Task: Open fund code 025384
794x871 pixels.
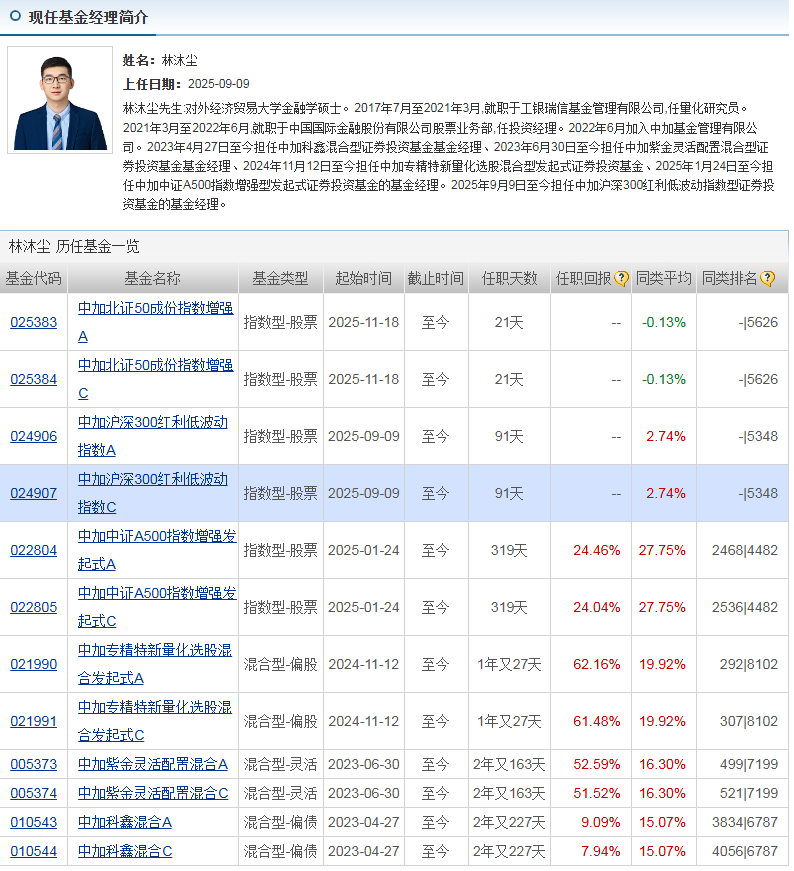Action: point(33,379)
